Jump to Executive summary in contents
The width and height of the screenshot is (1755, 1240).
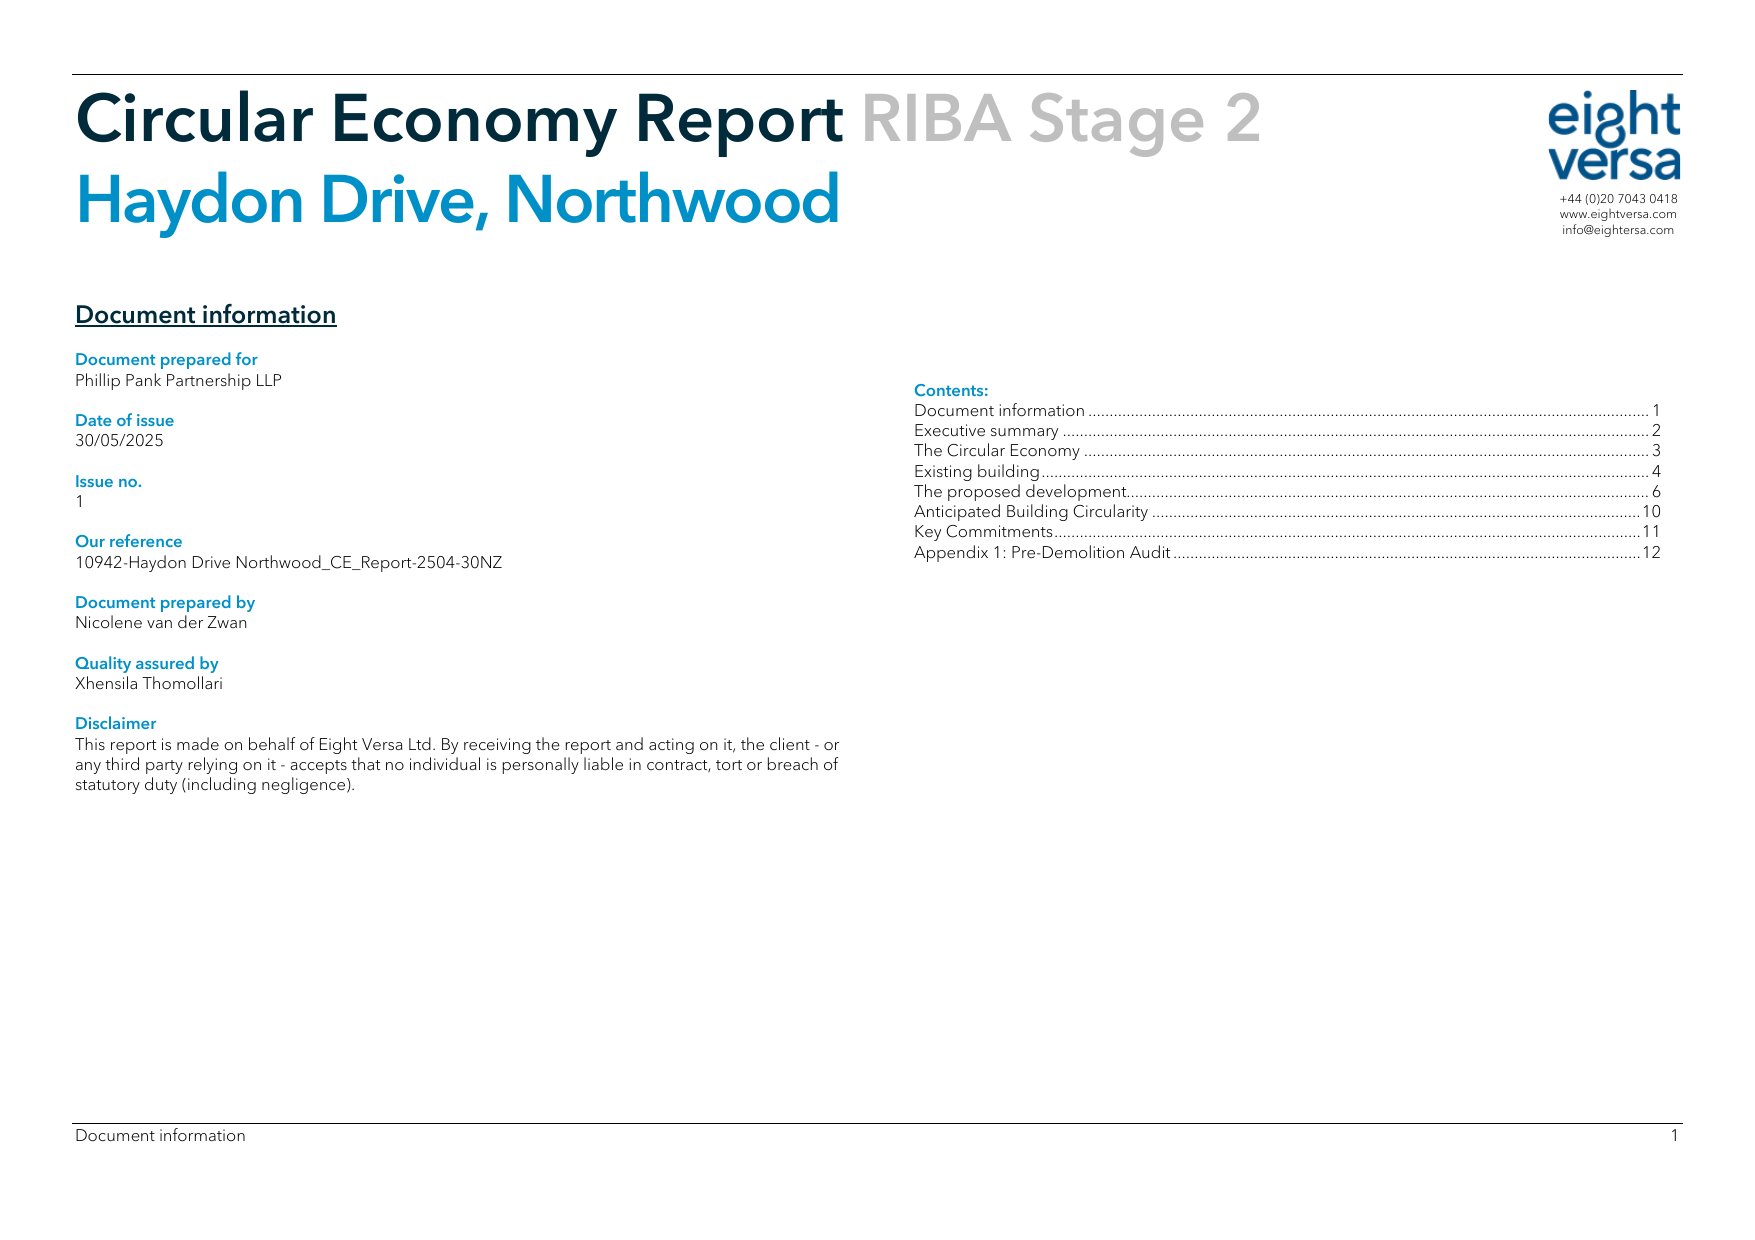(986, 431)
